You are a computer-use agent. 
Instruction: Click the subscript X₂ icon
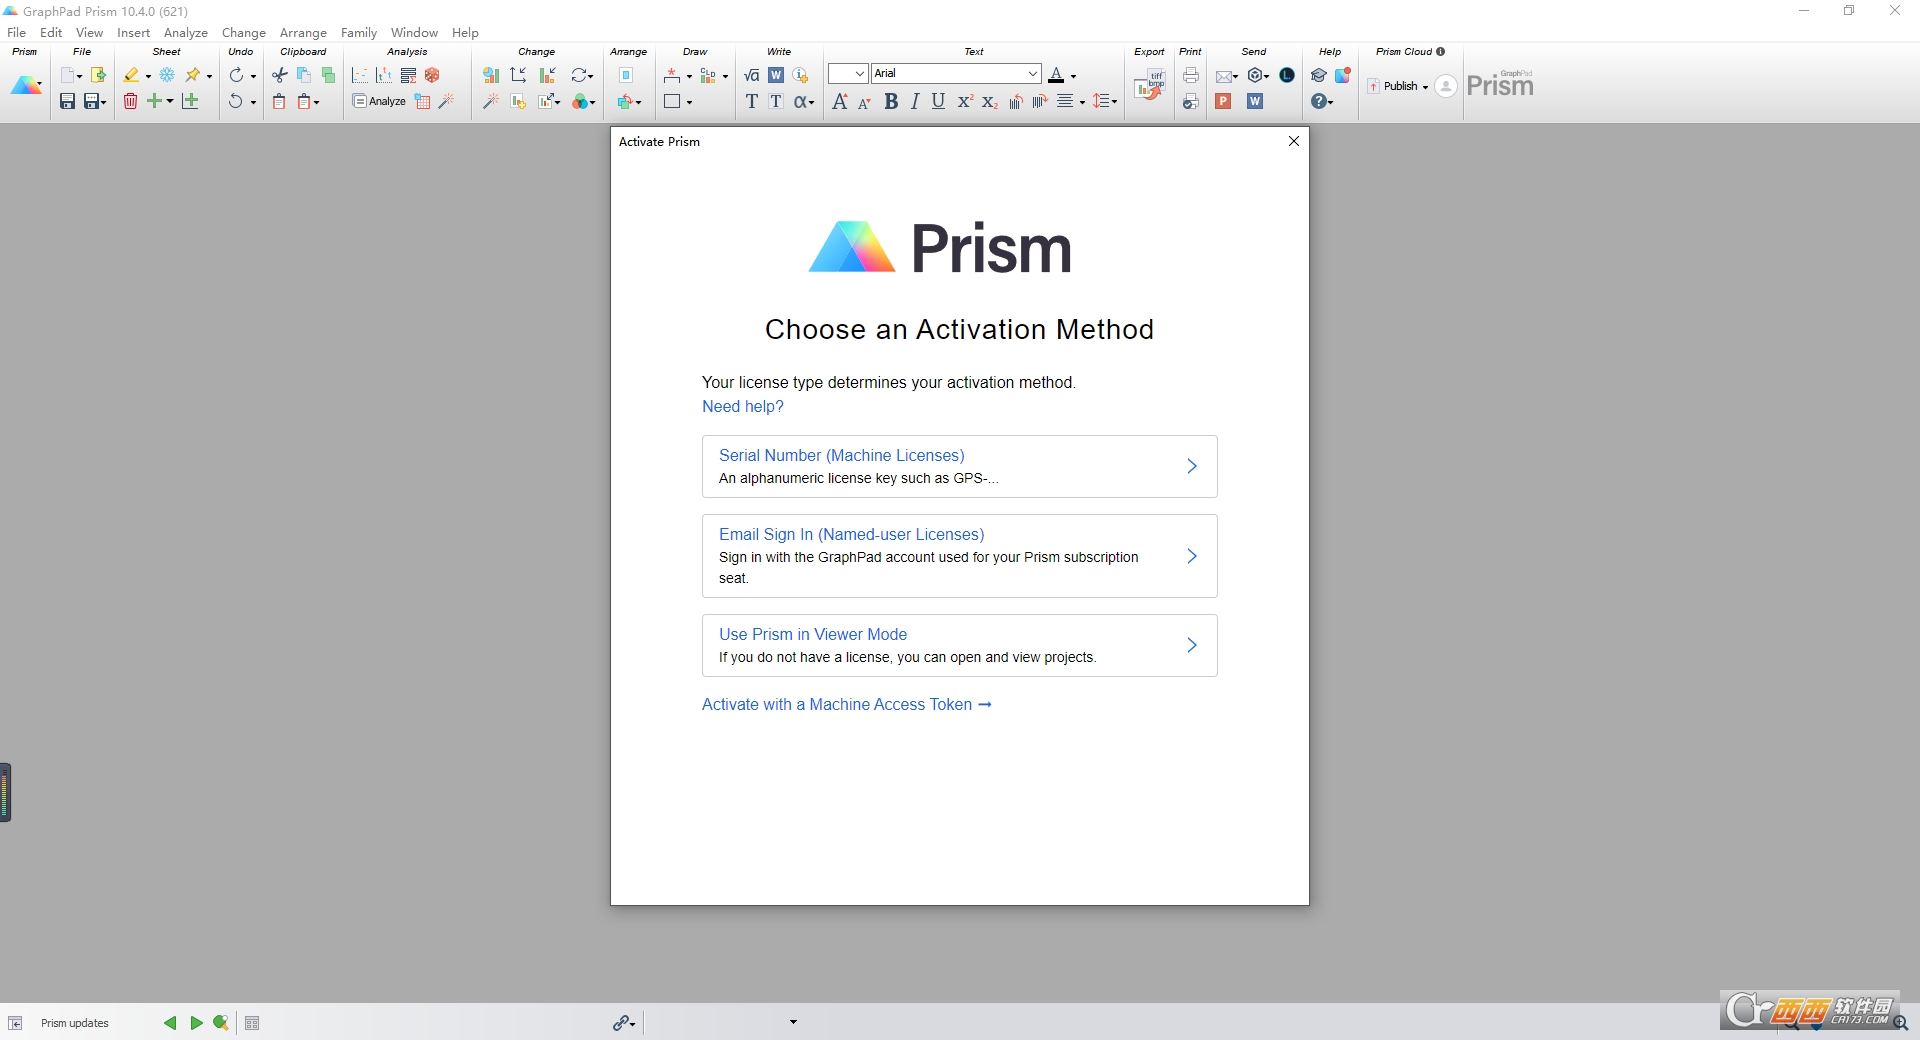click(x=989, y=101)
